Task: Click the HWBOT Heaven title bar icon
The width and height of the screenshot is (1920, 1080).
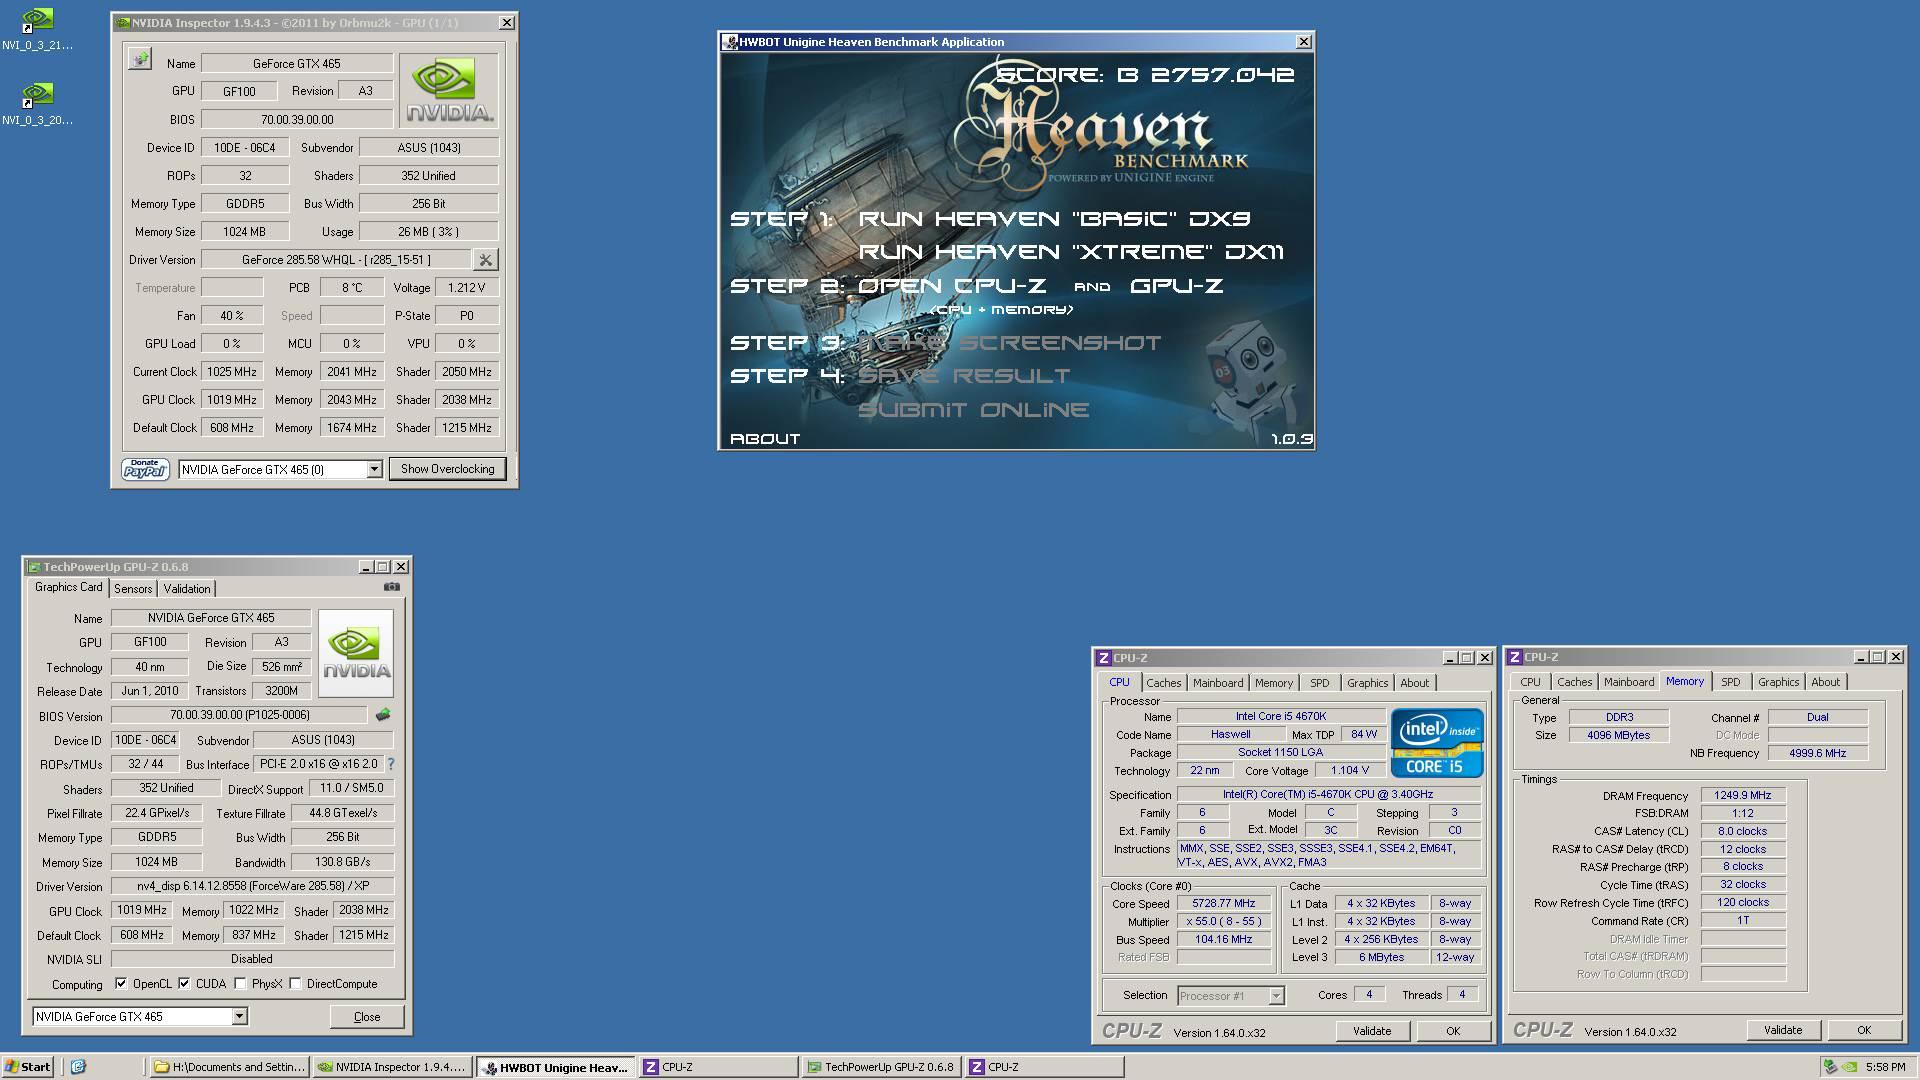Action: click(x=730, y=42)
